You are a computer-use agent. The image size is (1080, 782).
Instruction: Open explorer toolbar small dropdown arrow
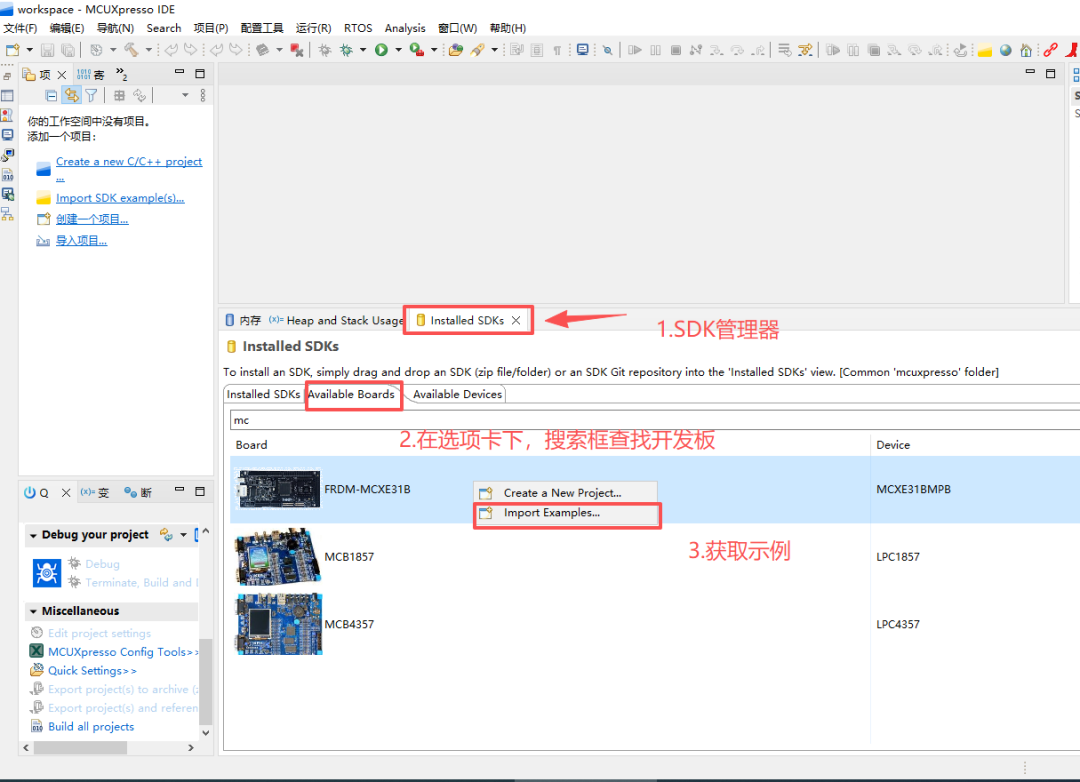[x=185, y=95]
